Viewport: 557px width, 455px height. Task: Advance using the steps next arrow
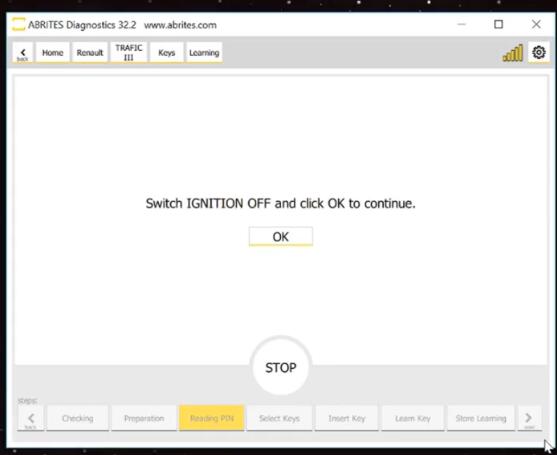click(x=529, y=419)
